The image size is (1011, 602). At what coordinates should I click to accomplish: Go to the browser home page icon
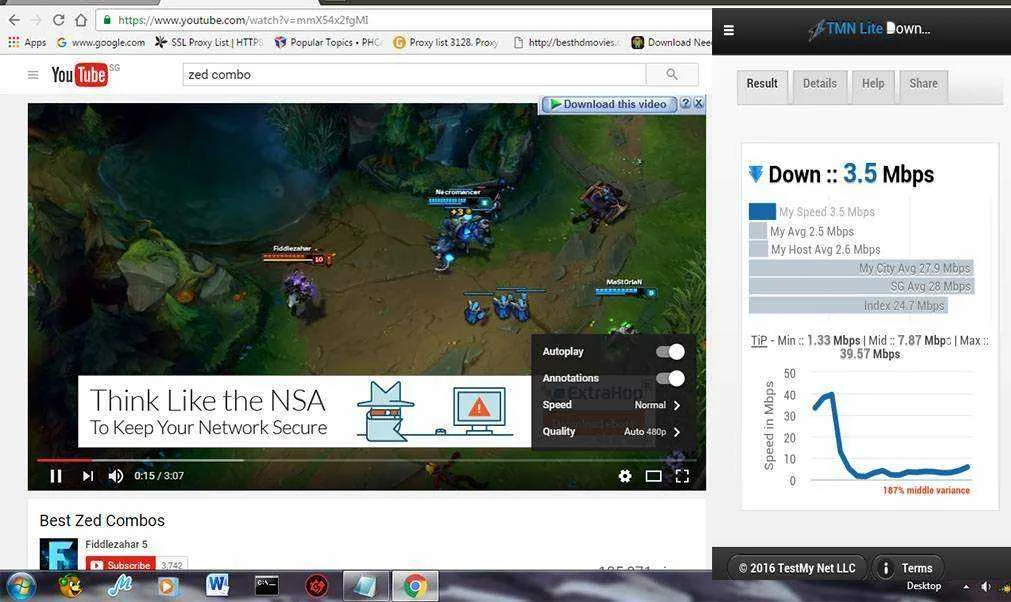coord(81,20)
